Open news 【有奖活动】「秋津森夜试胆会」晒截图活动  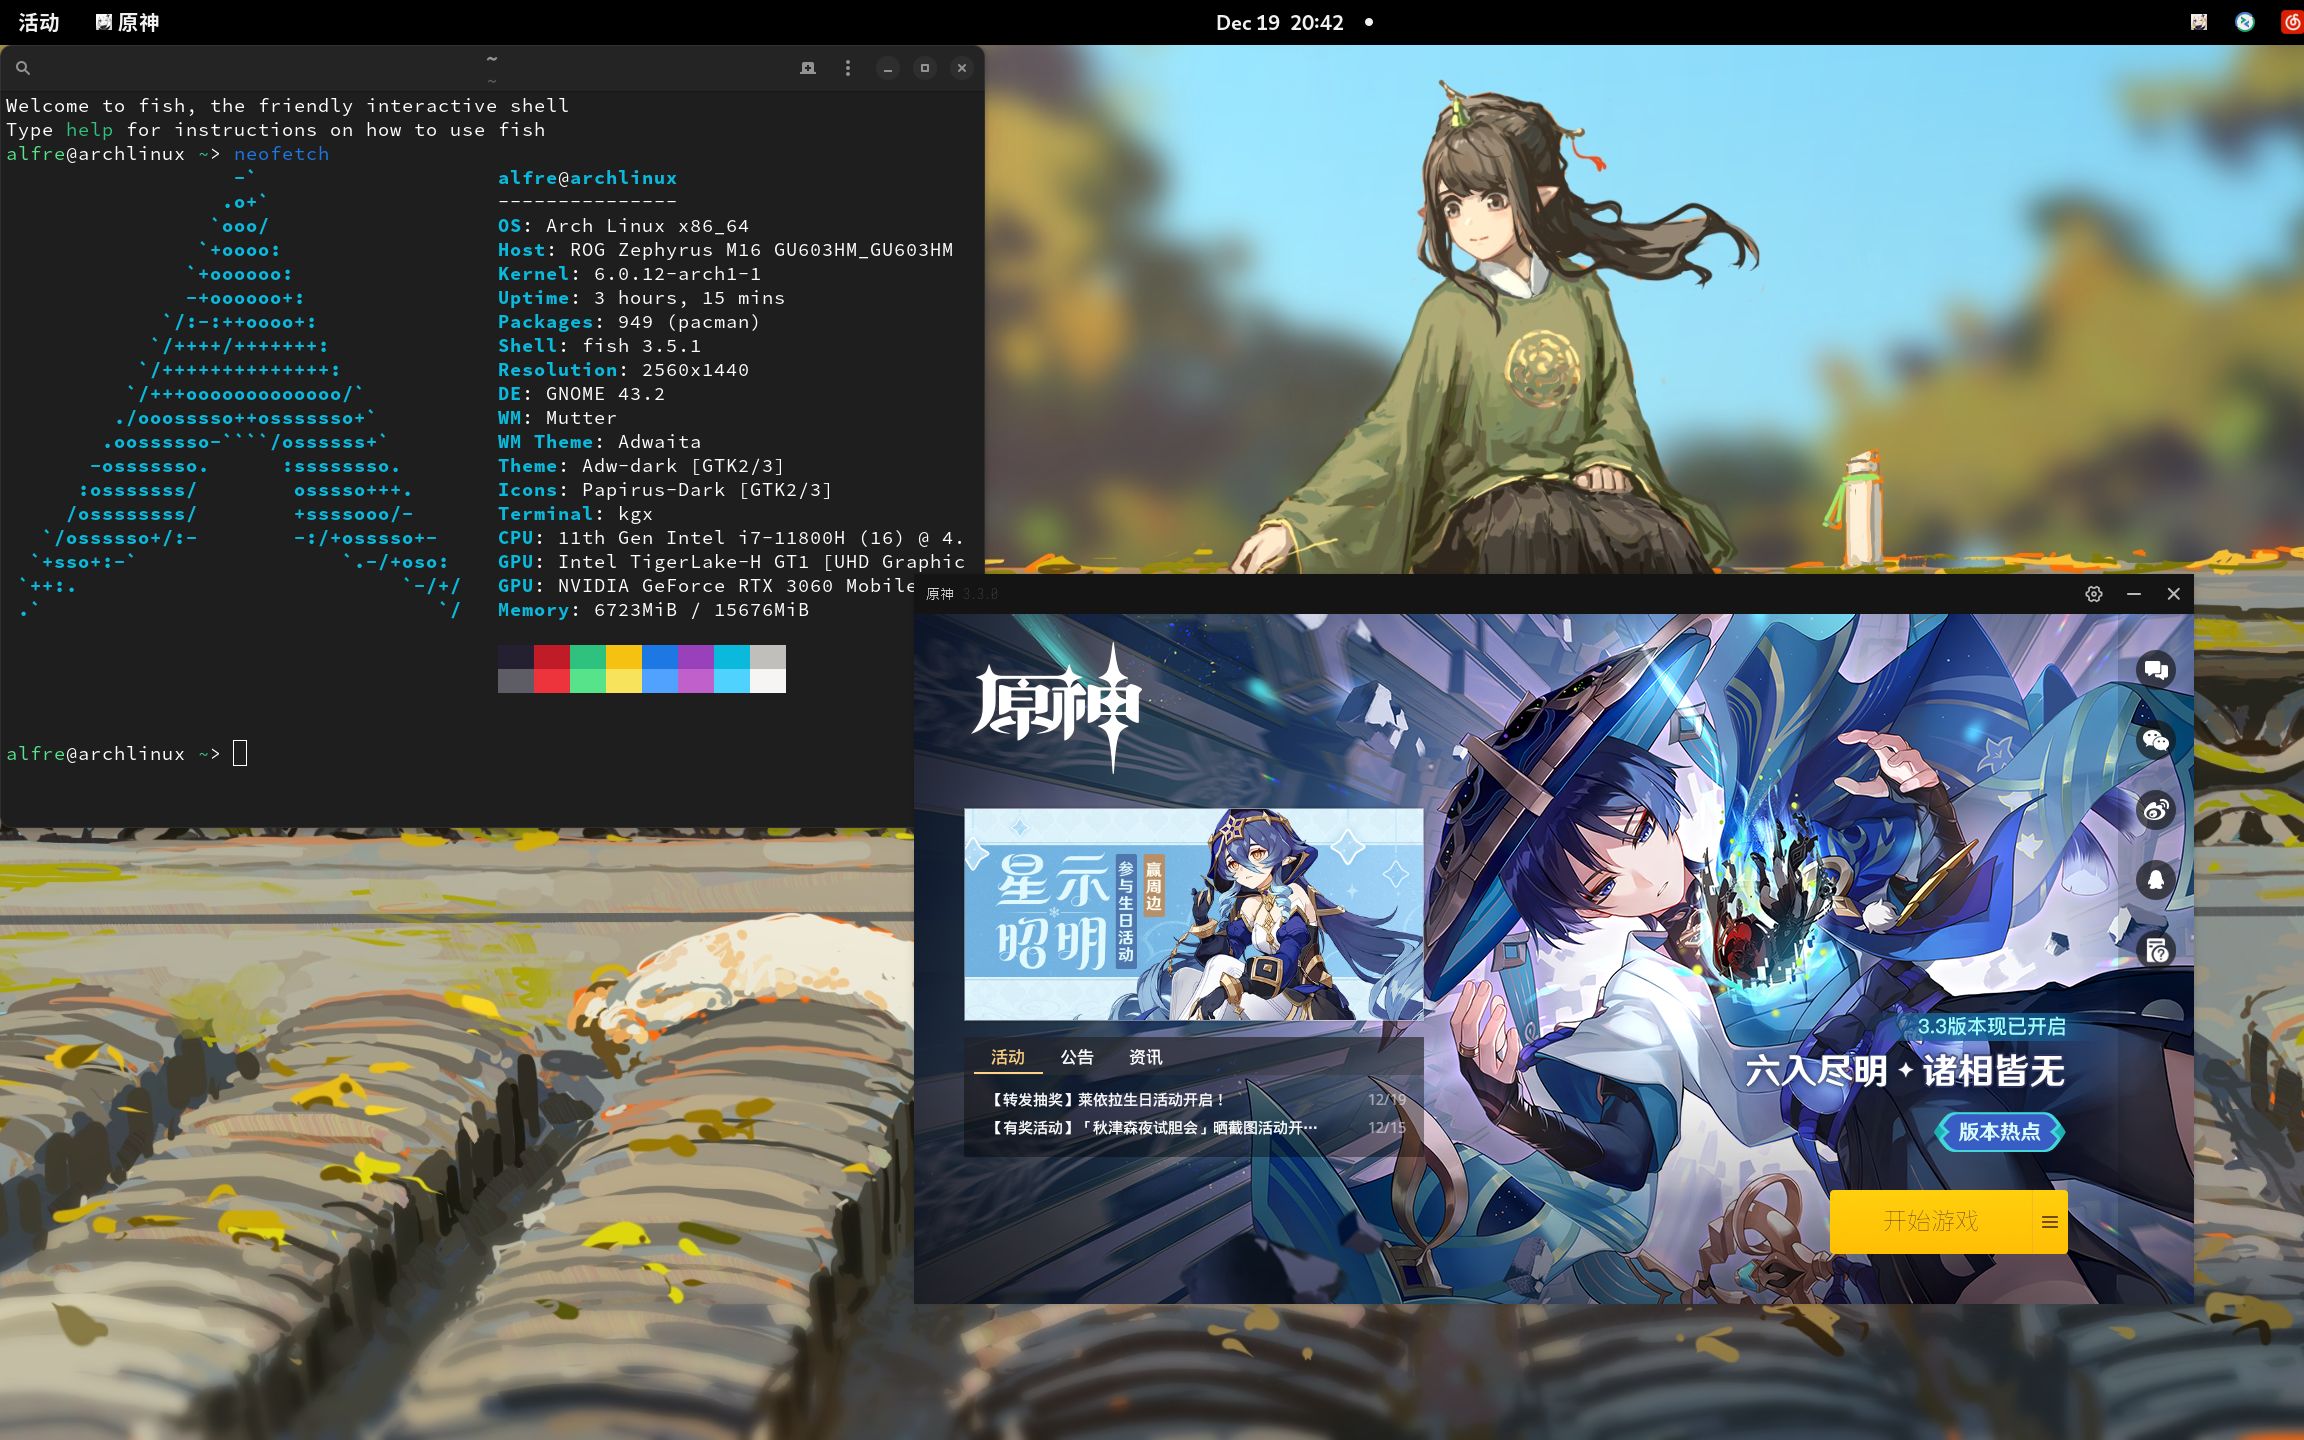pos(1153,1127)
